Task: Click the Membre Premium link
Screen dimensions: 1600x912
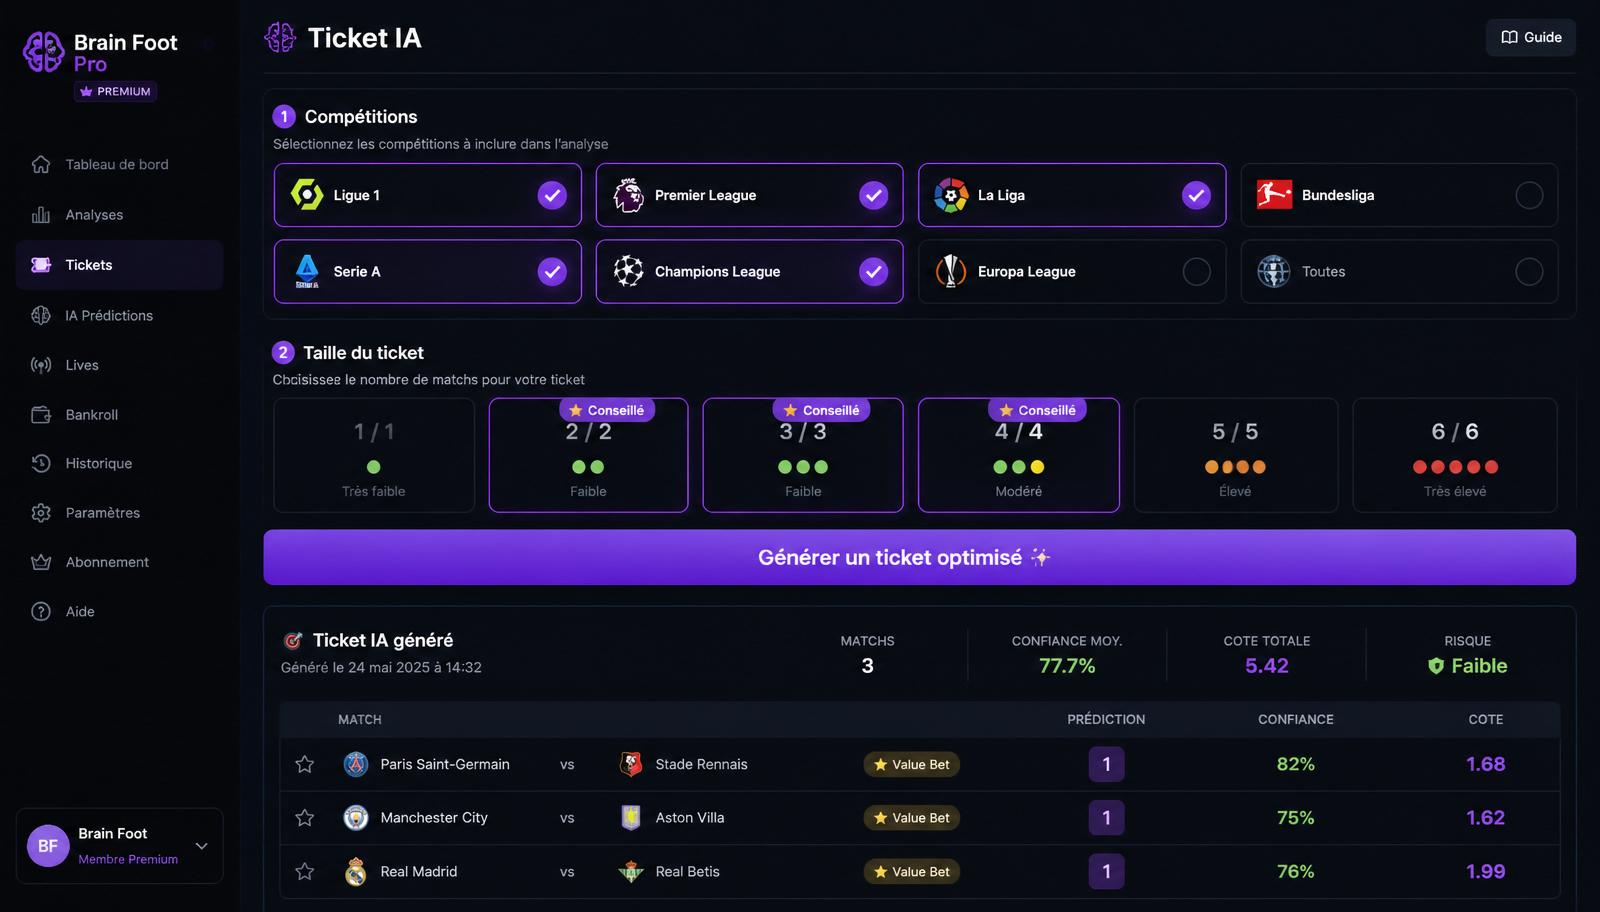Action: point(128,859)
